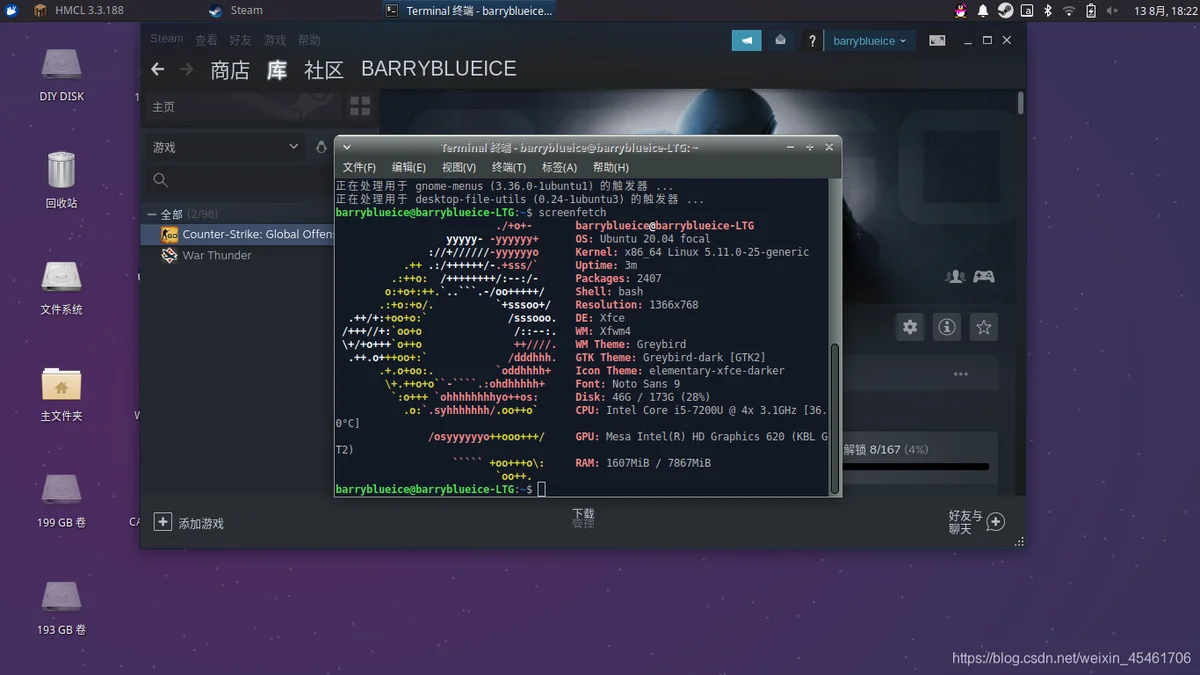1200x675 pixels.
Task: Open the terminal 标签(A) menu
Action: point(559,167)
